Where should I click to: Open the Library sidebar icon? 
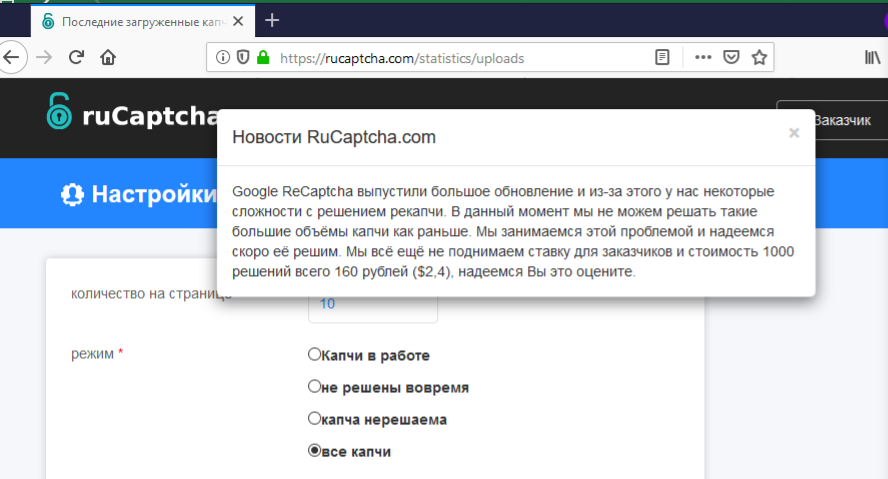(872, 57)
